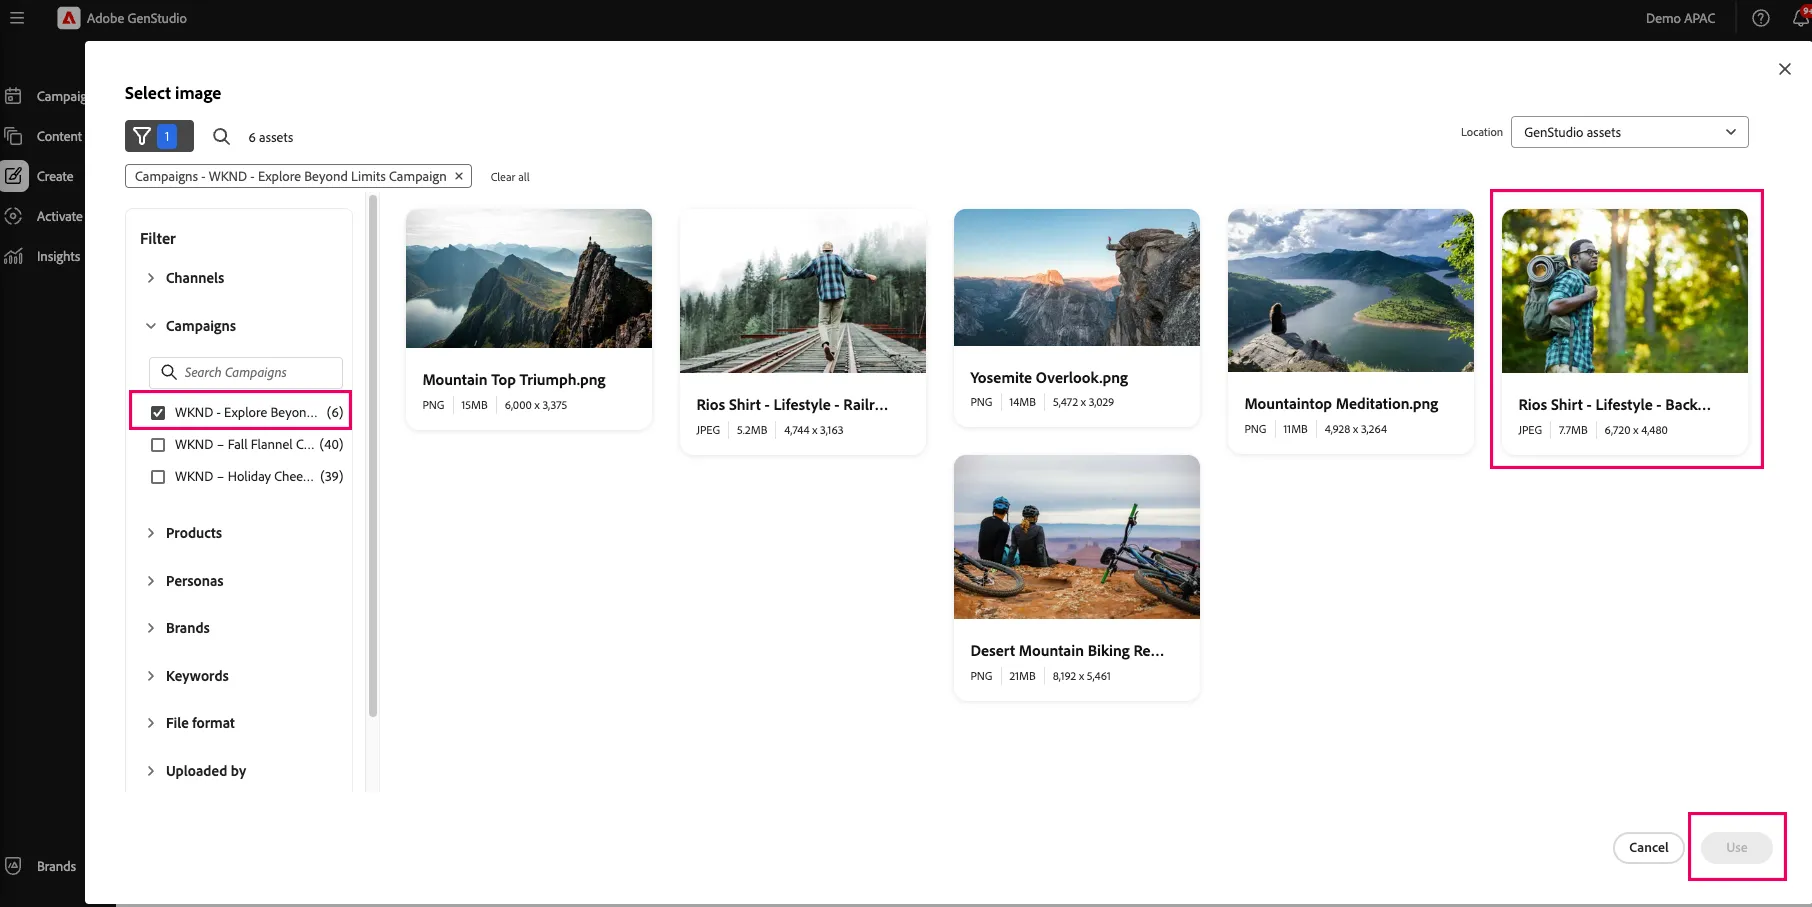1812x907 pixels.
Task: Close the Select image dialog
Action: [x=1785, y=69]
